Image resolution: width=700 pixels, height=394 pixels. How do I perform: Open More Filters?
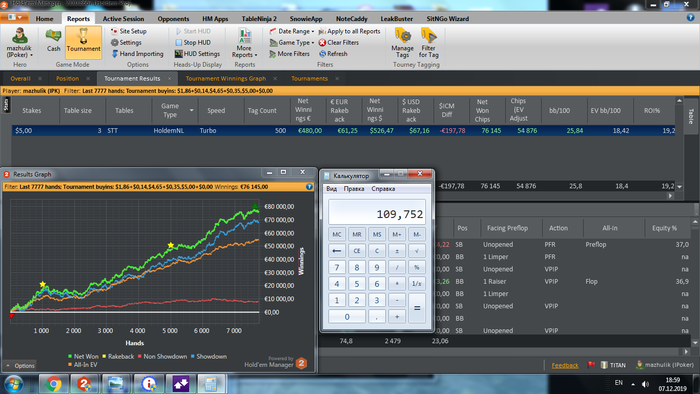(x=289, y=54)
